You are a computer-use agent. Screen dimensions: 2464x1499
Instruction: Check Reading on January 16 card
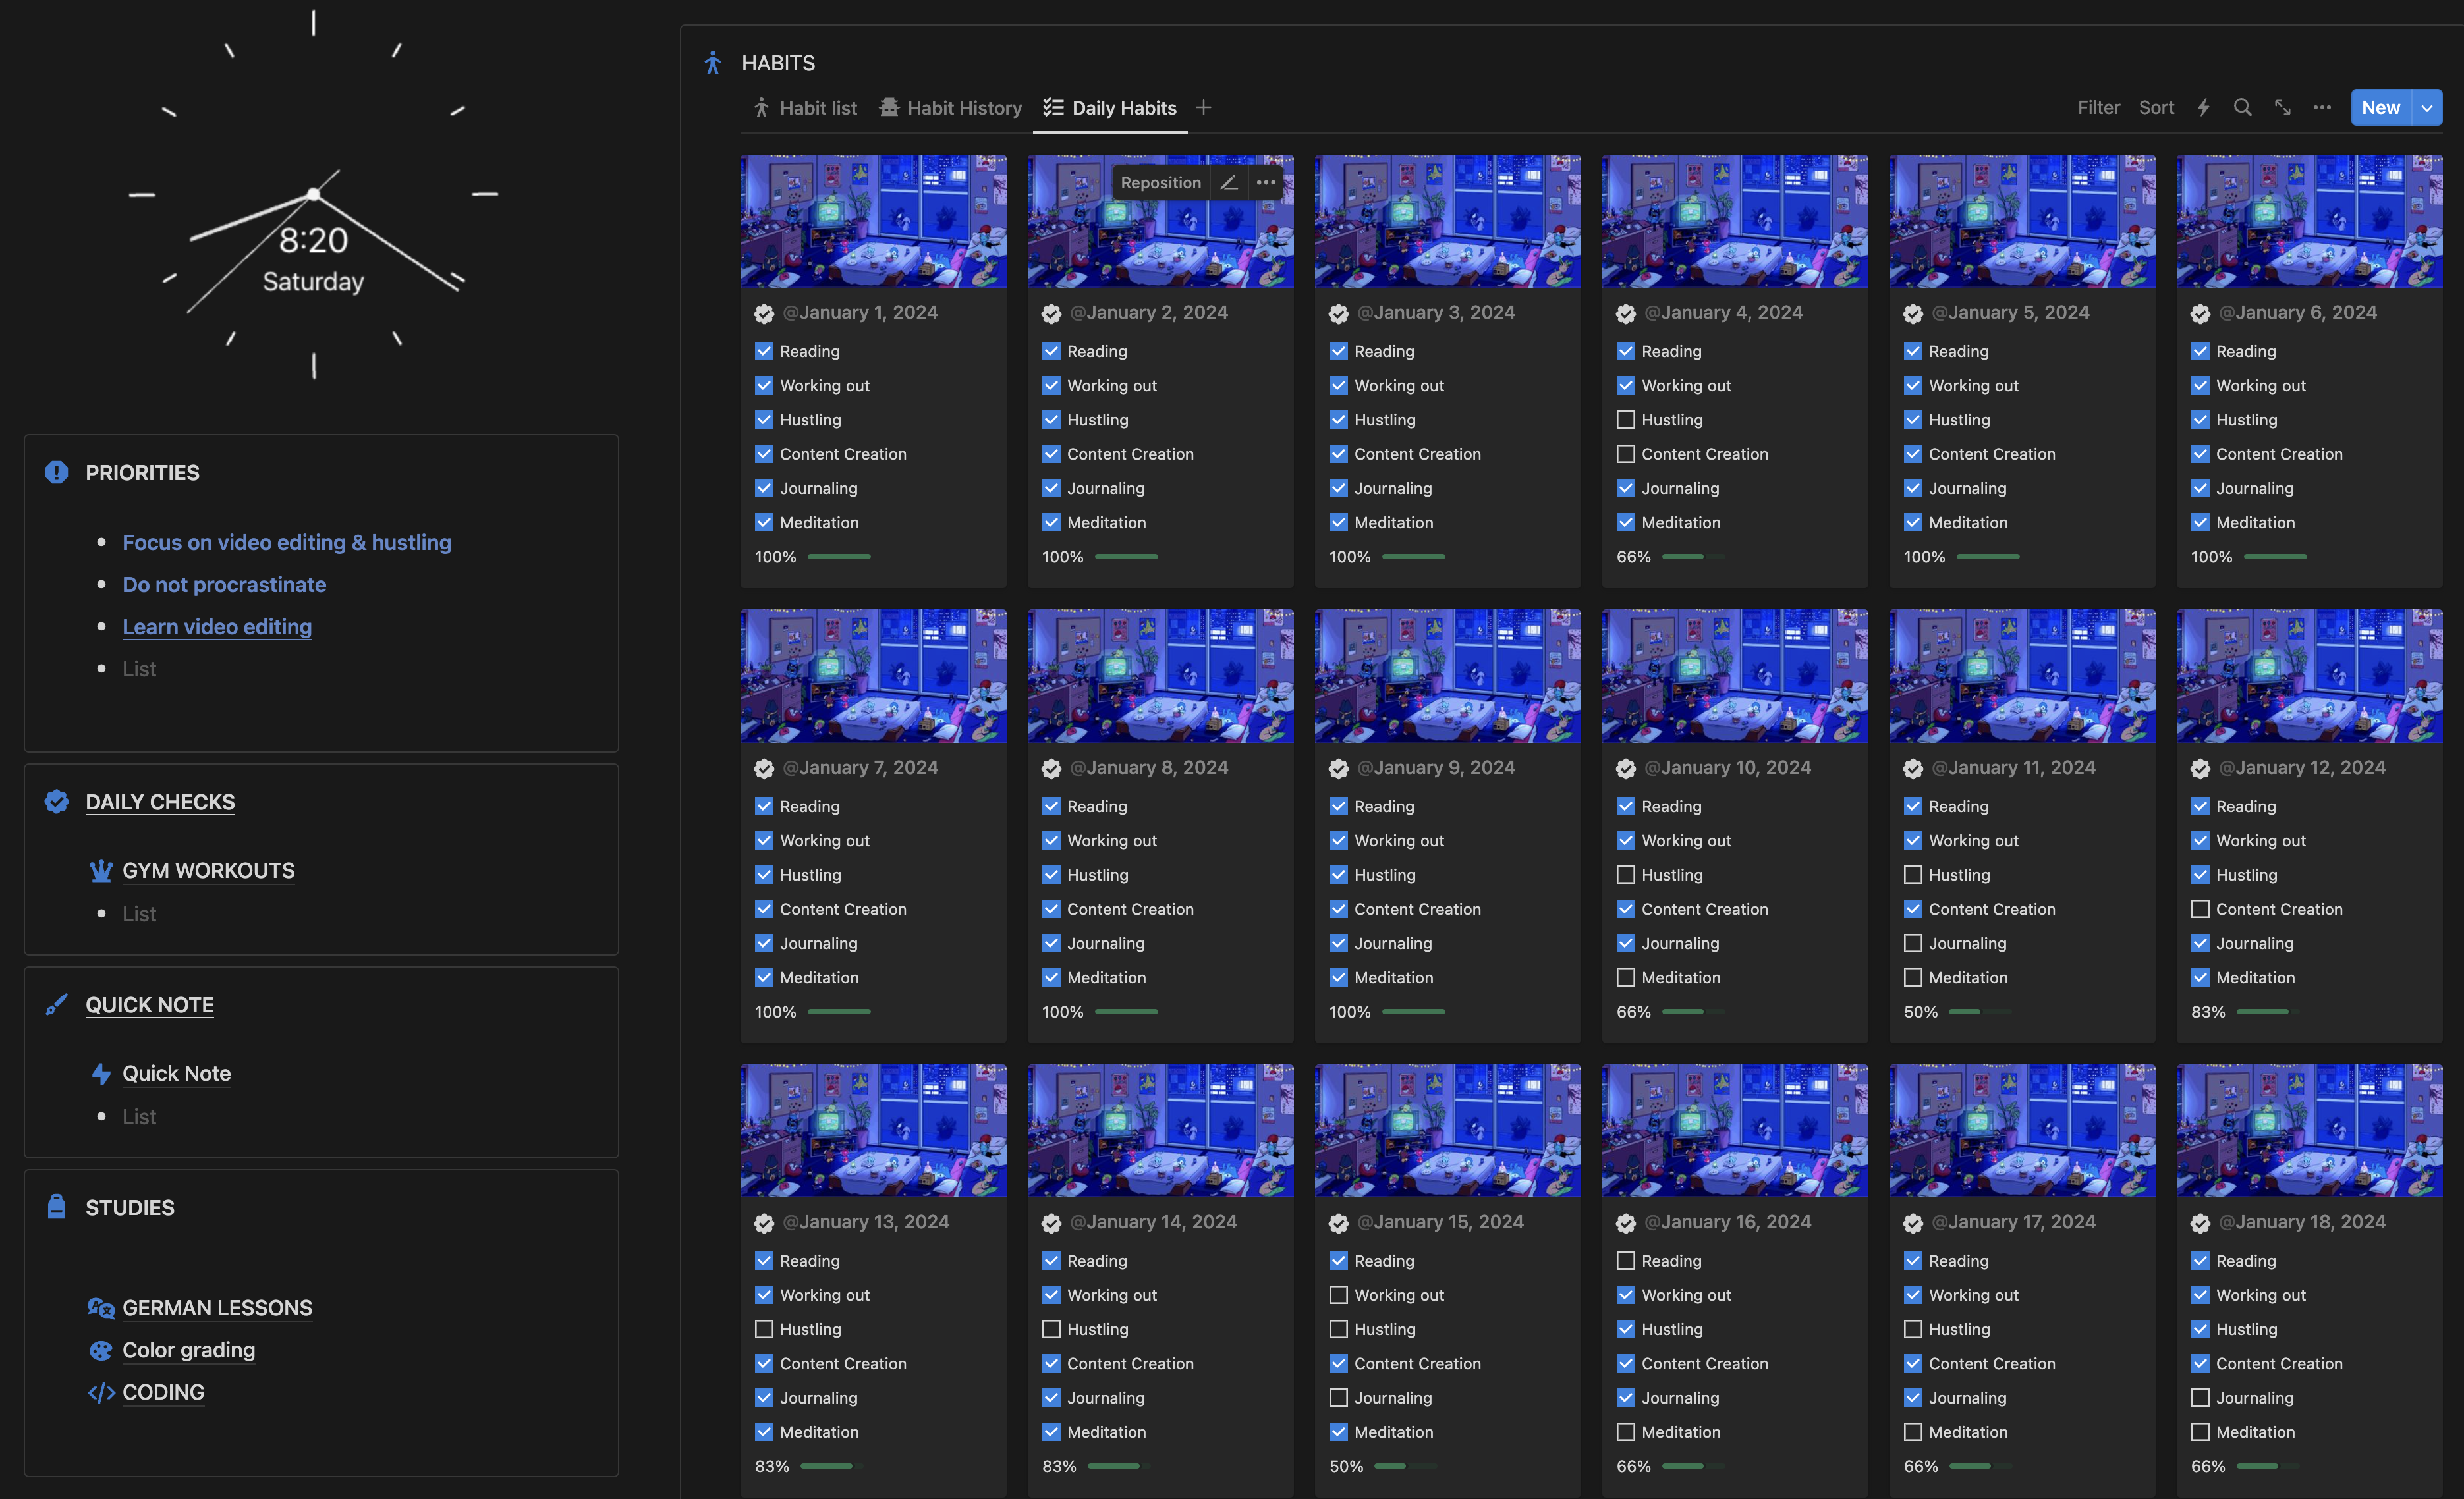point(1626,1261)
